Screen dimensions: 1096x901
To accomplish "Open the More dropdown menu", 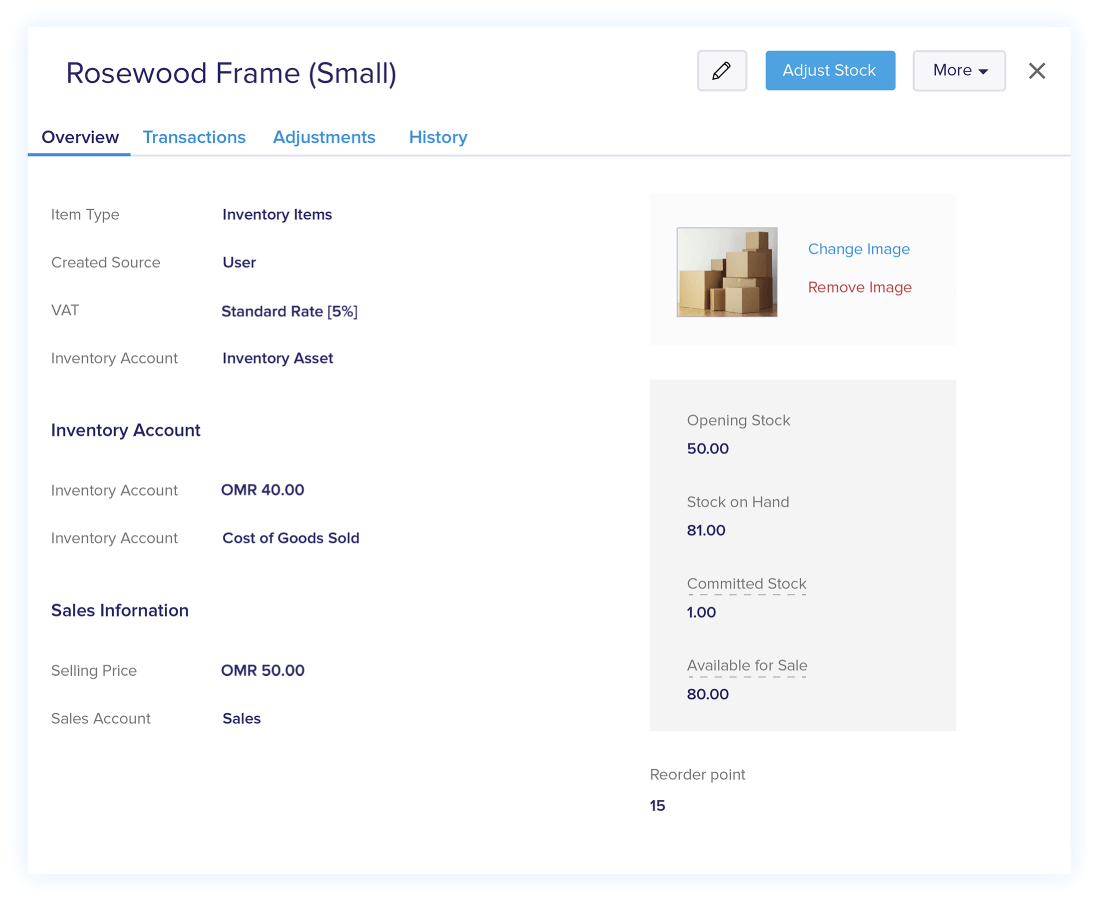I will (959, 71).
